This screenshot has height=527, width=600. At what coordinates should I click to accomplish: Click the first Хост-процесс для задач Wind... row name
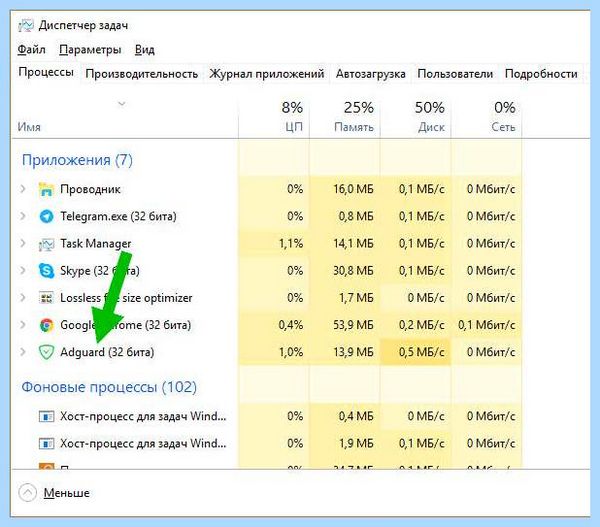(143, 416)
